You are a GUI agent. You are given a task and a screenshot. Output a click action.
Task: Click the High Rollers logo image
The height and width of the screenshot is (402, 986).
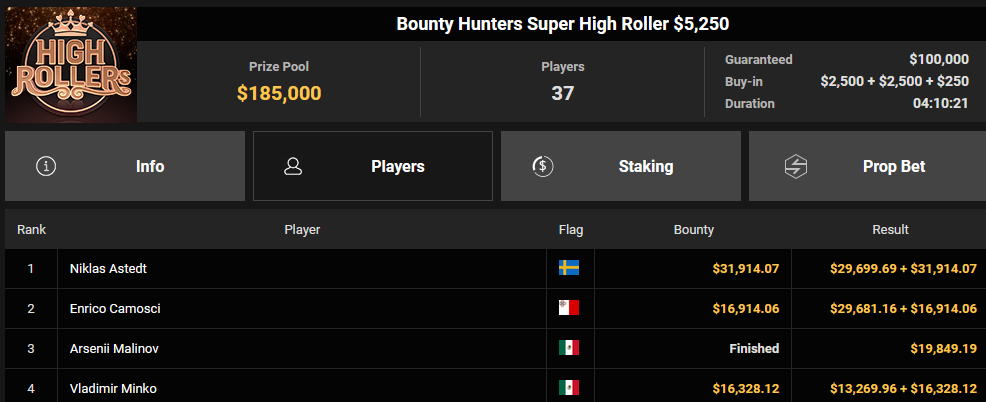tap(70, 64)
